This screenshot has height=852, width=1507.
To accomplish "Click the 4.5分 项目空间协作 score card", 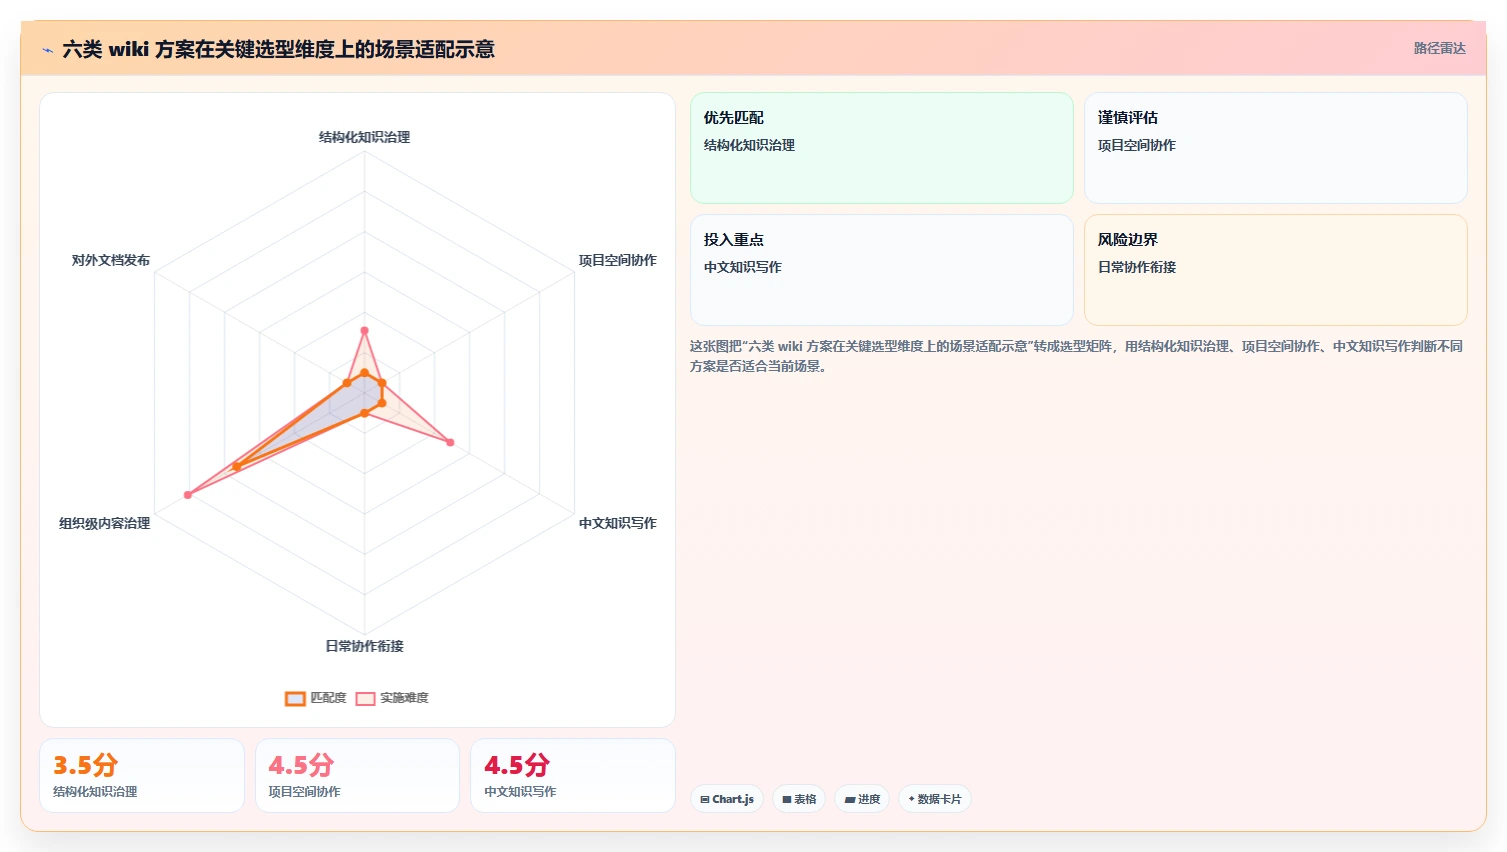I will [357, 776].
